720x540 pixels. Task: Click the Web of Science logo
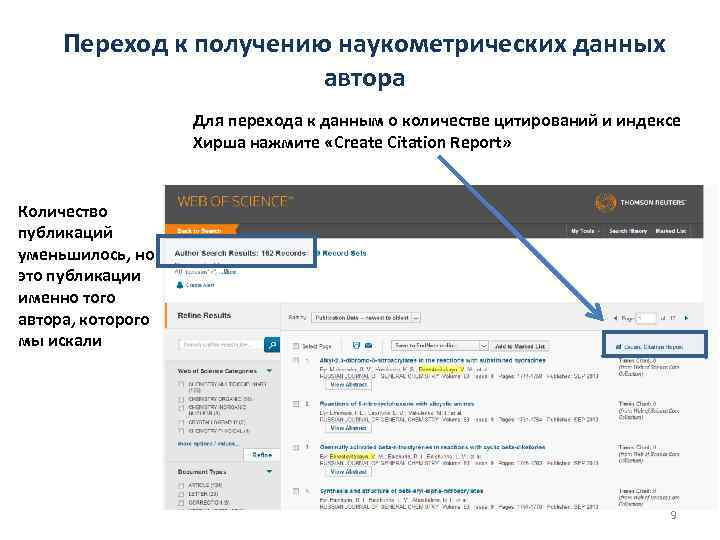pyautogui.click(x=235, y=201)
